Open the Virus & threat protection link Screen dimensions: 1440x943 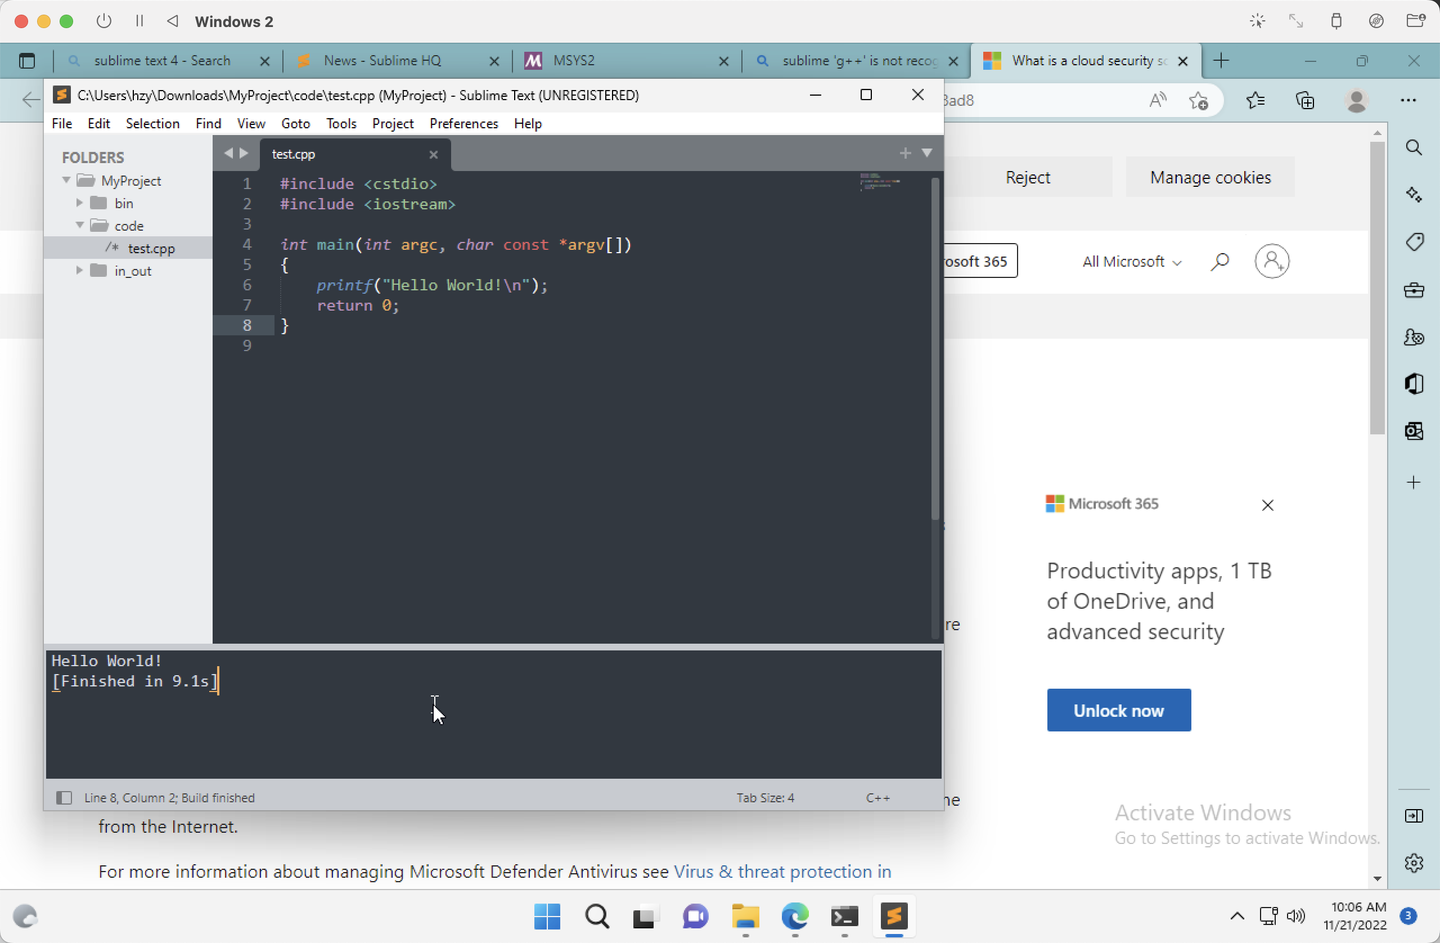(782, 871)
